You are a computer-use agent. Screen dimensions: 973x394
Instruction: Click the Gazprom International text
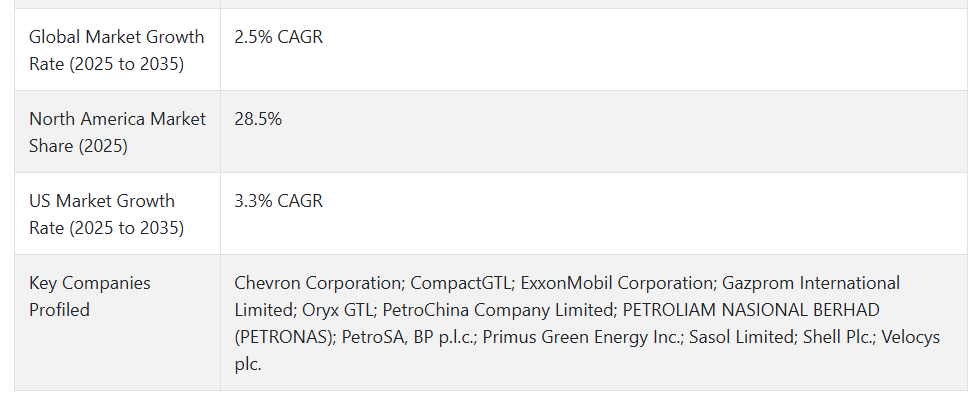pyautogui.click(x=811, y=283)
